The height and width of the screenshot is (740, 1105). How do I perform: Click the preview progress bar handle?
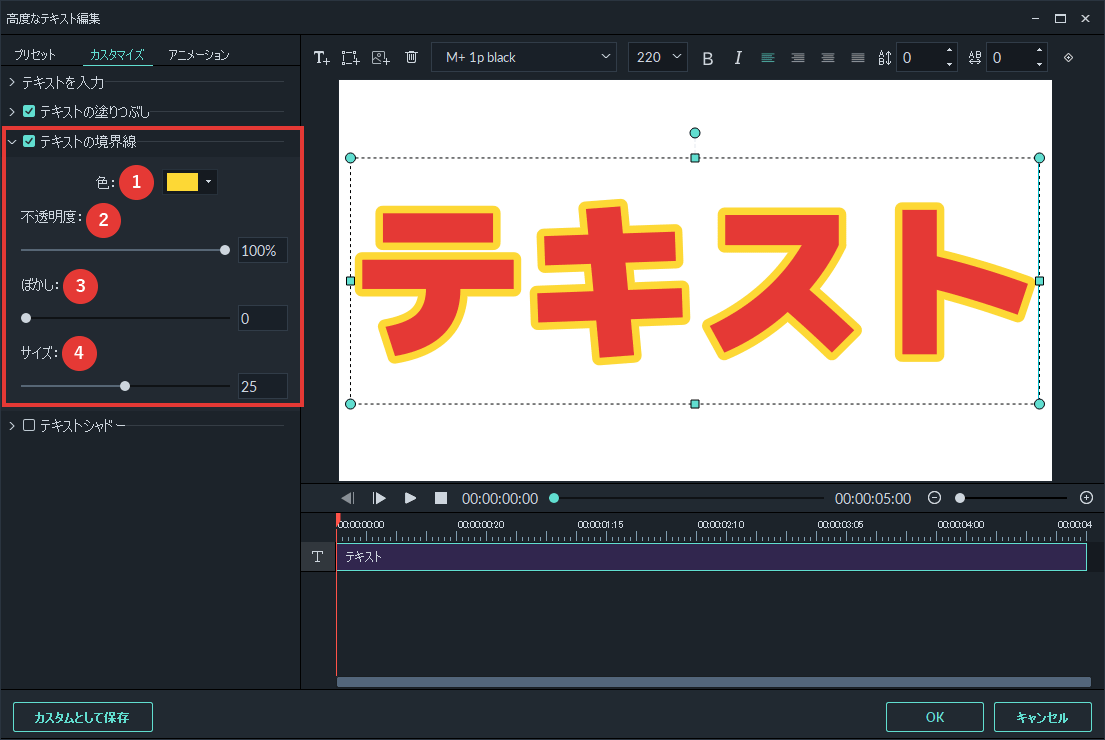click(x=554, y=498)
